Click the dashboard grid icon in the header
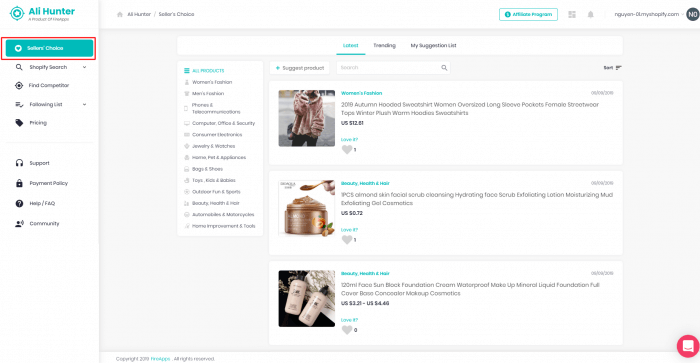This screenshot has height=363, width=700. click(x=572, y=14)
